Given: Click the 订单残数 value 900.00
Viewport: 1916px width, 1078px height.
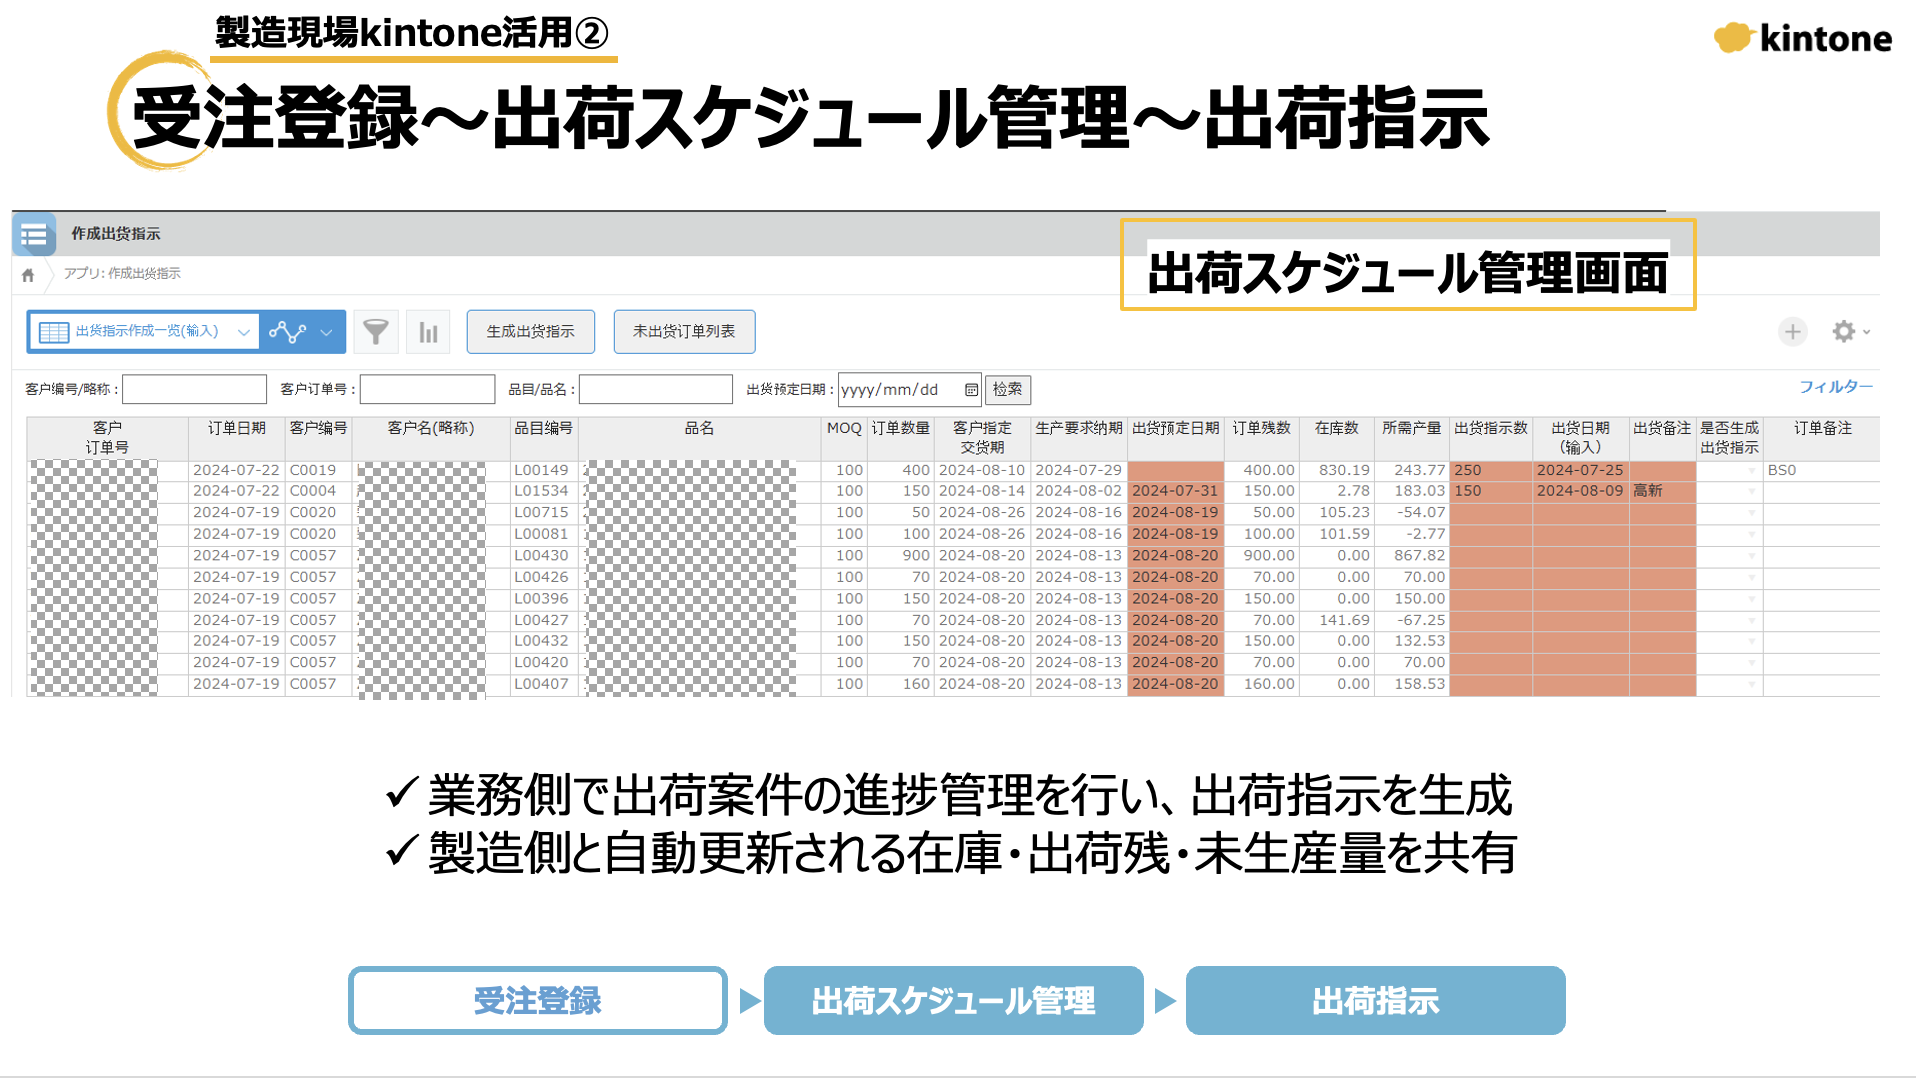Looking at the screenshot, I should coord(1268,556).
